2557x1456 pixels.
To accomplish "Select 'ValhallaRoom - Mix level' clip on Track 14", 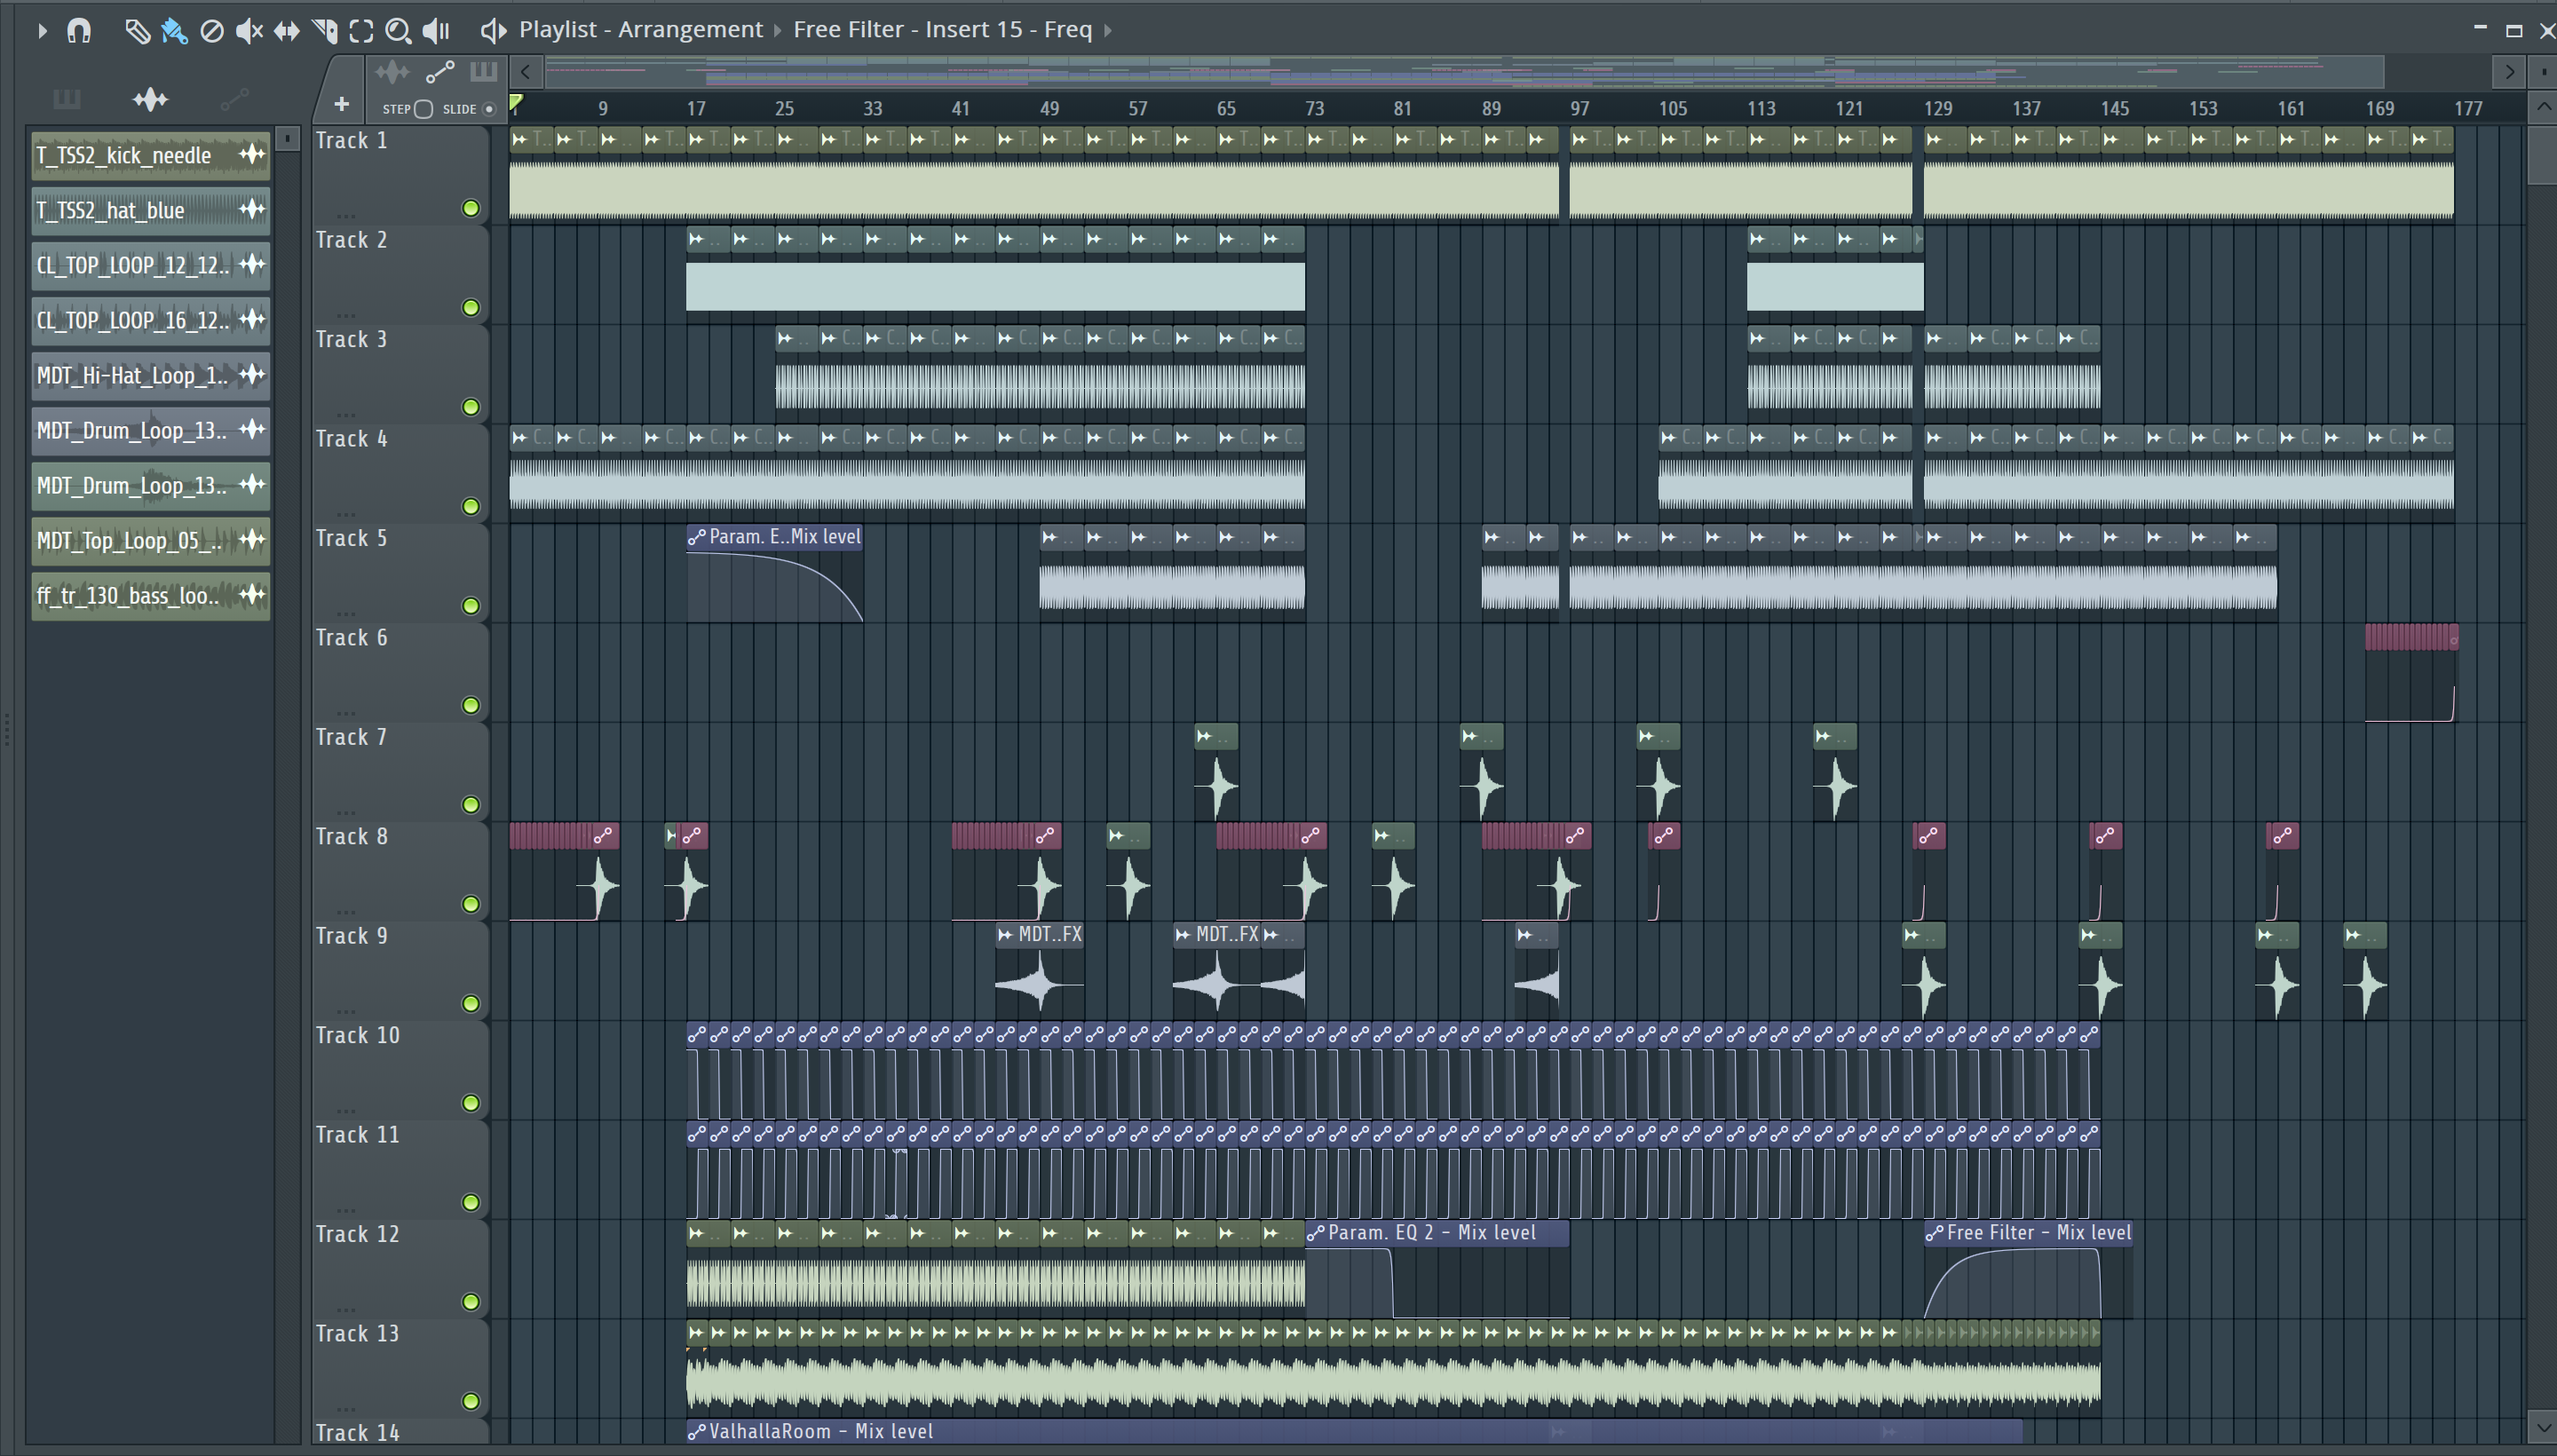I will point(1353,1432).
